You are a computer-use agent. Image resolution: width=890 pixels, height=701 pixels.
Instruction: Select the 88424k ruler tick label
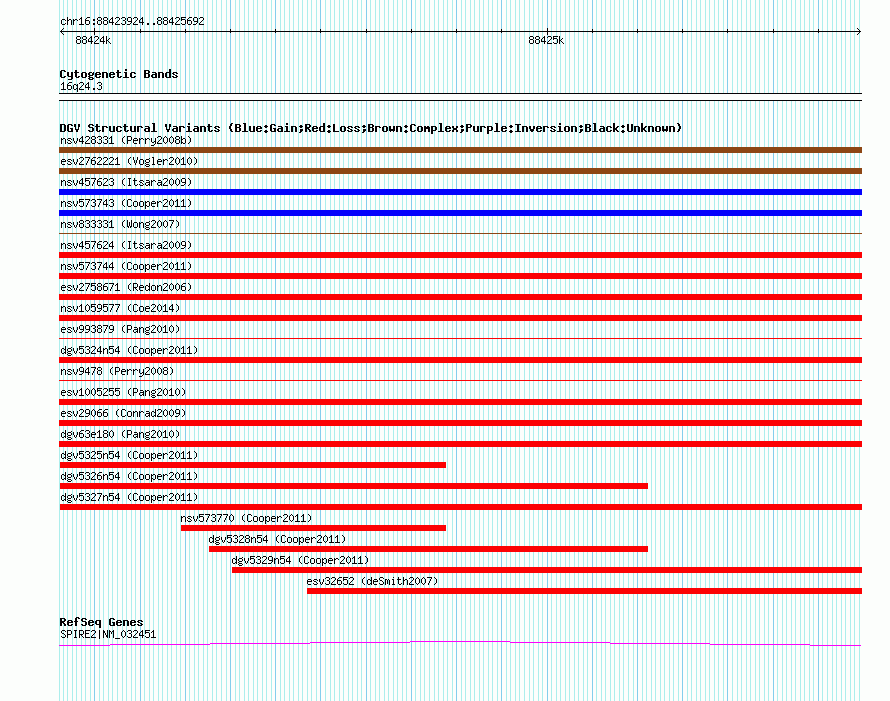(x=93, y=40)
